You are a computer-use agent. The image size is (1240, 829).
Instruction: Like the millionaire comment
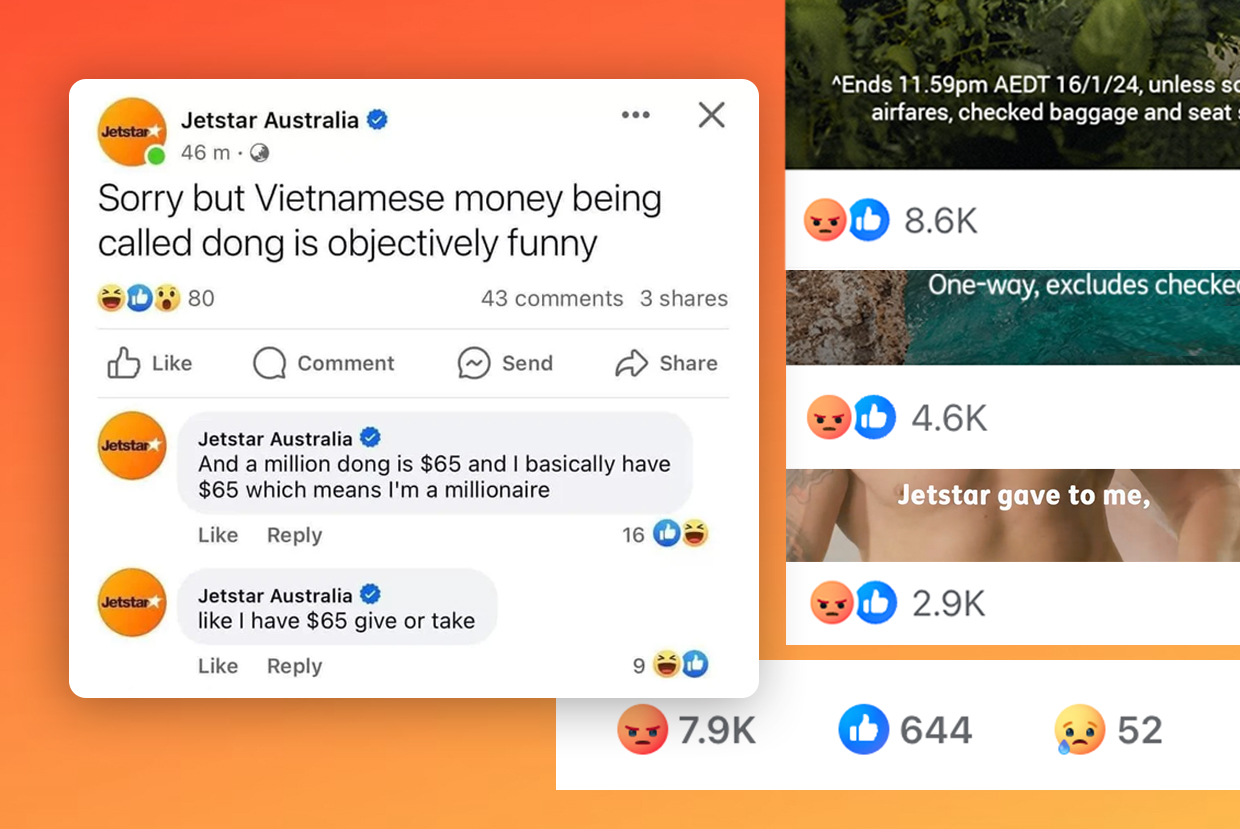click(218, 535)
